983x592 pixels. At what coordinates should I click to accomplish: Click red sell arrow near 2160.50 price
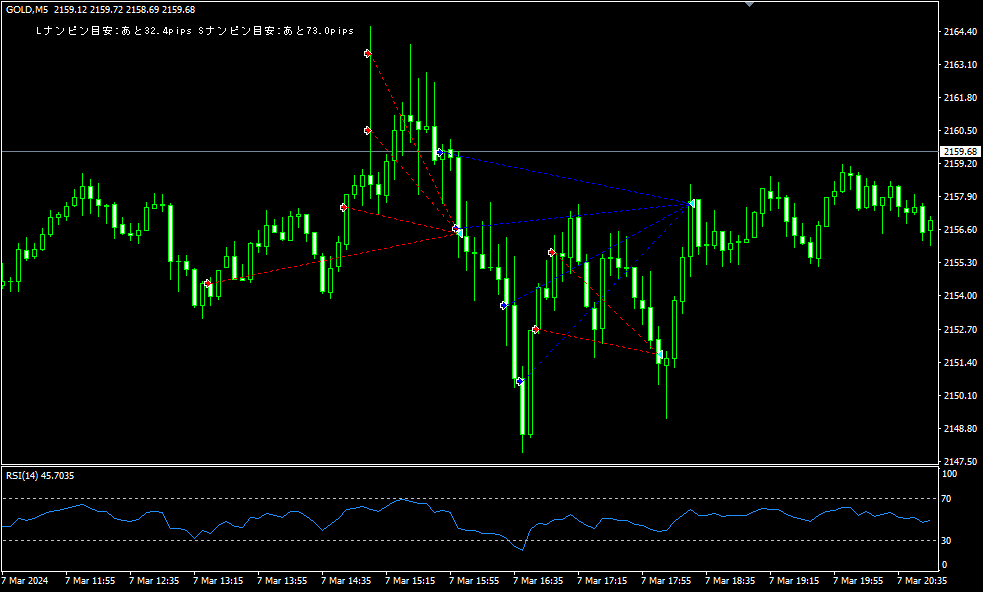pyautogui.click(x=368, y=131)
